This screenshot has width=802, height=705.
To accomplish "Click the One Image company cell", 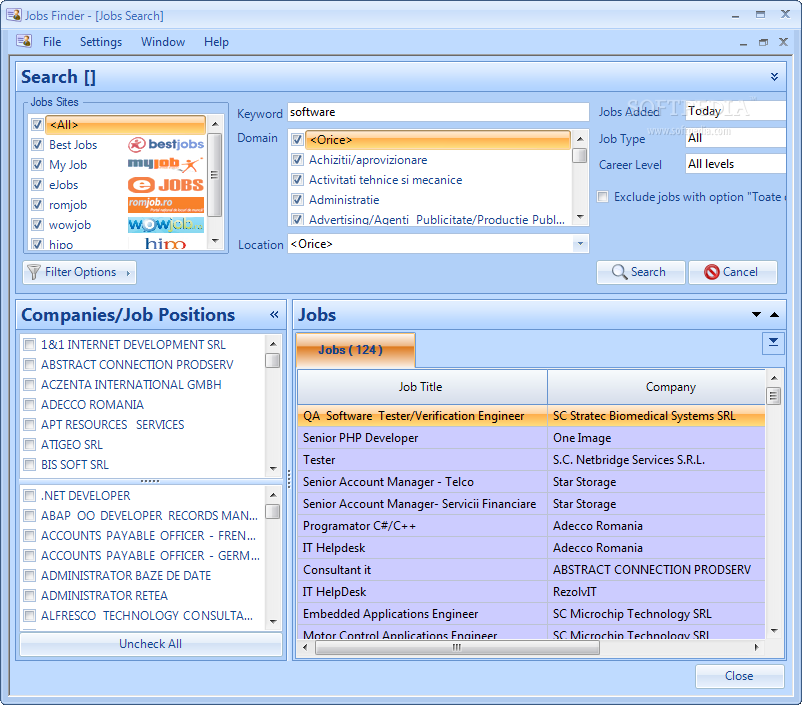I will (x=656, y=438).
